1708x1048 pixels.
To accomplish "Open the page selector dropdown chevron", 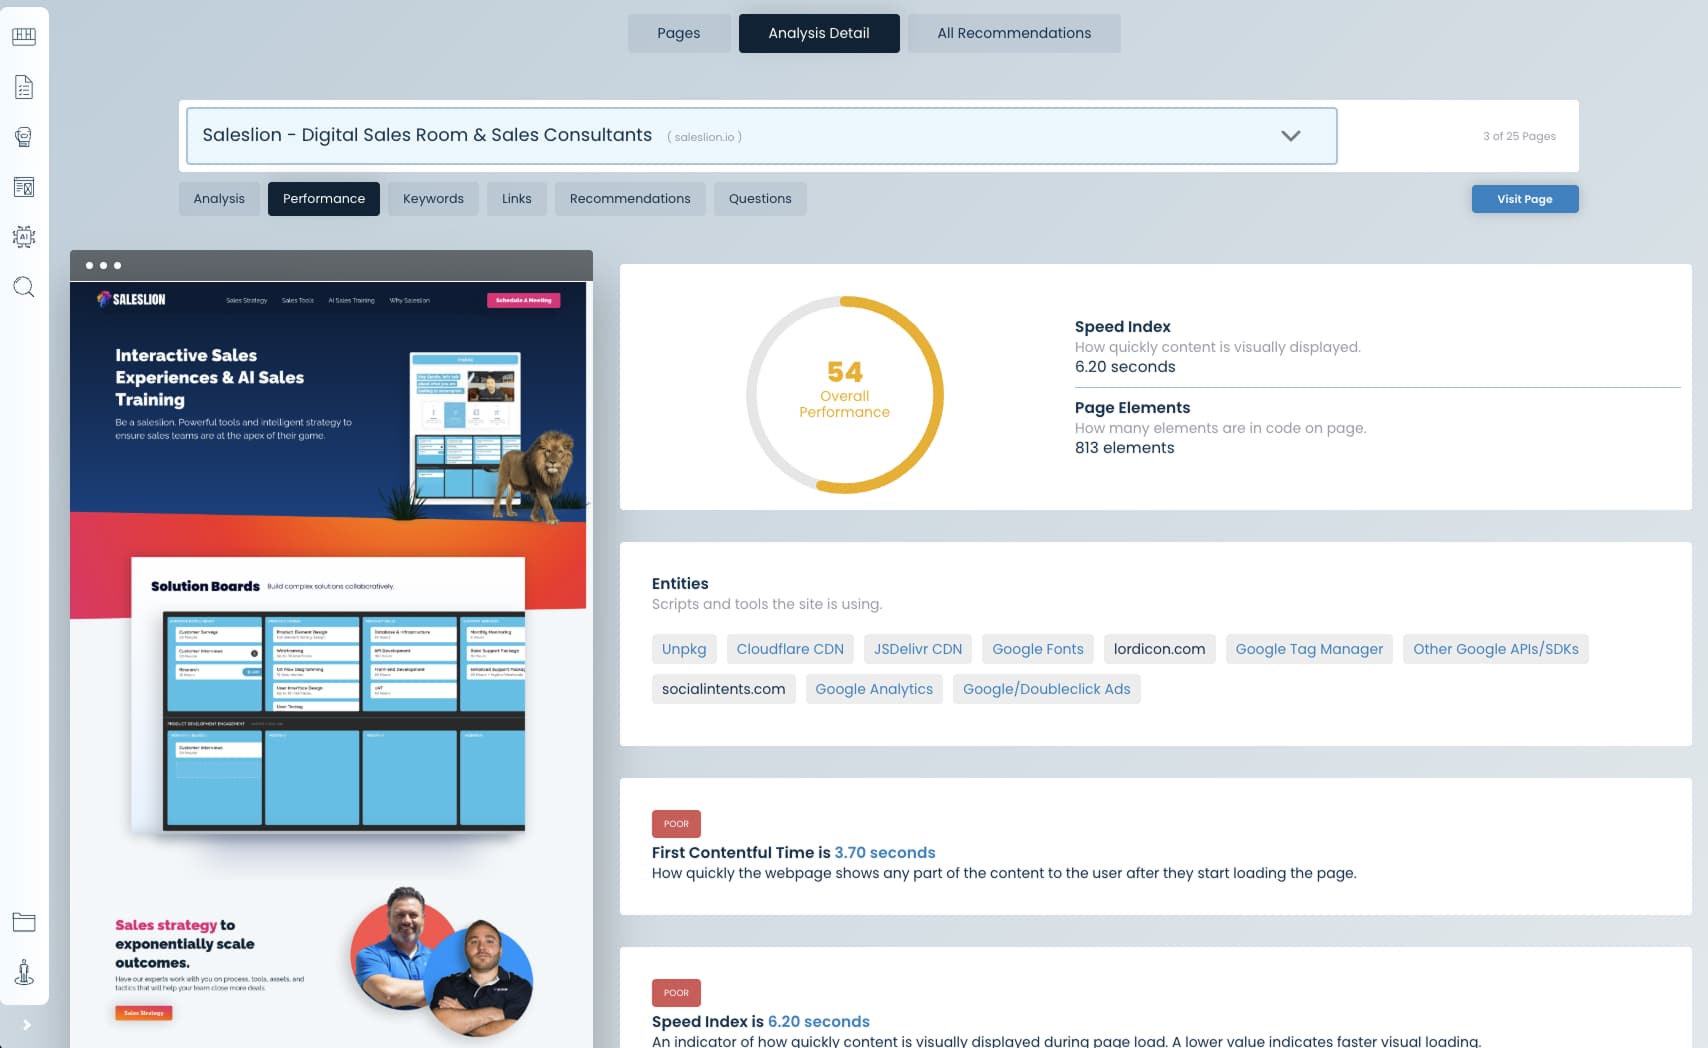I will point(1291,136).
